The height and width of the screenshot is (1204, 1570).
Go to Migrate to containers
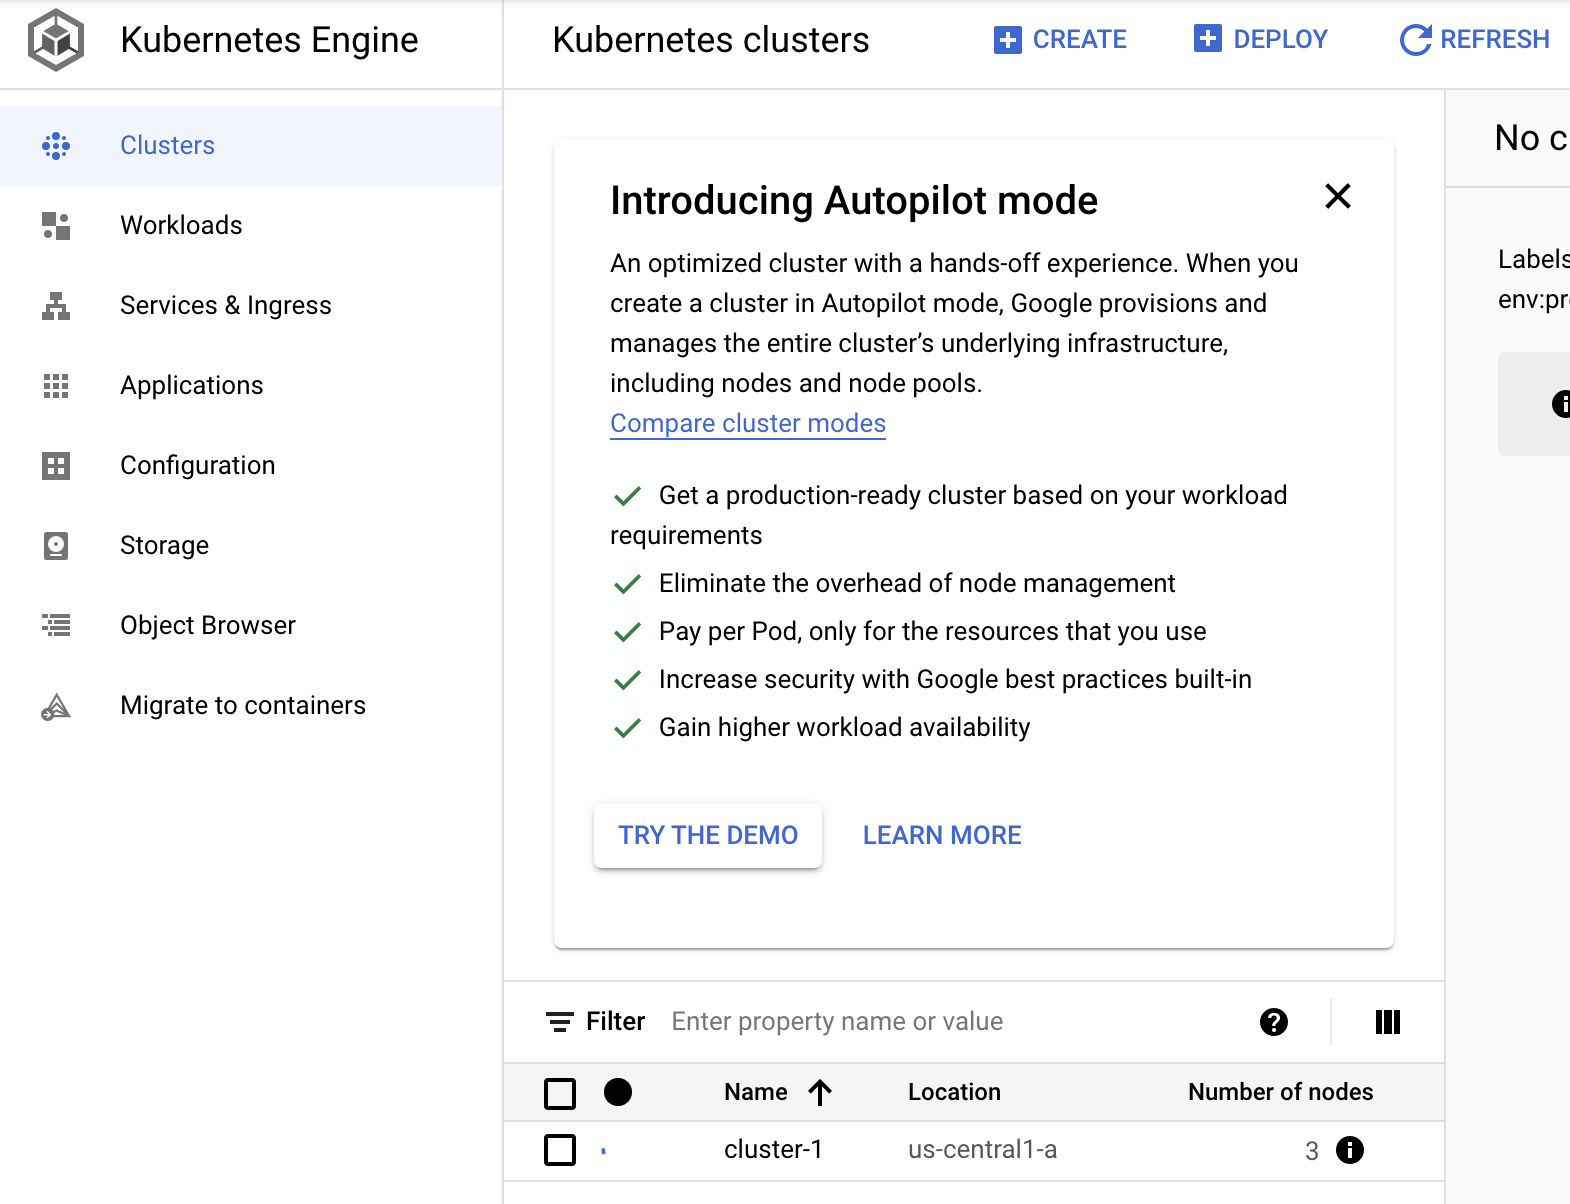(251, 706)
